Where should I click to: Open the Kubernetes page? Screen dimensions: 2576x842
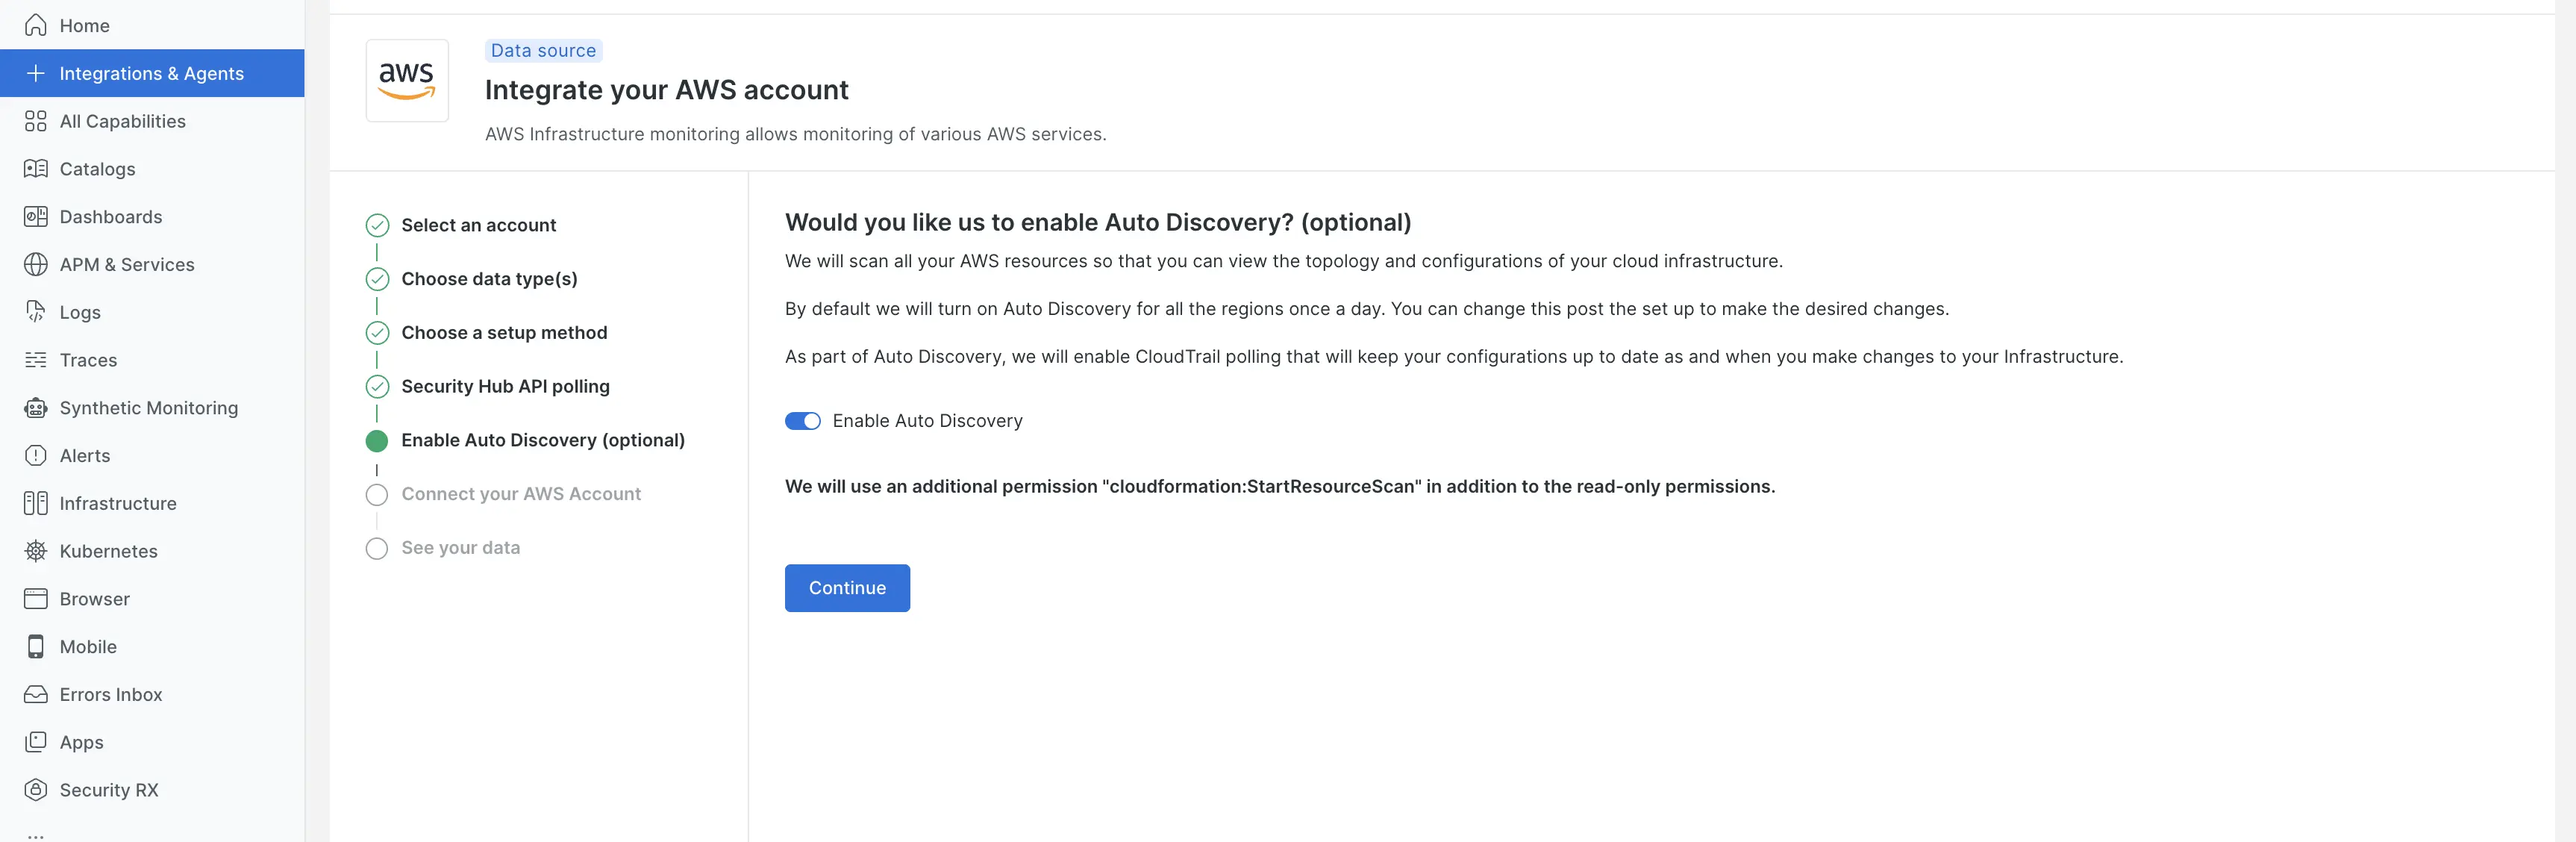152,551
